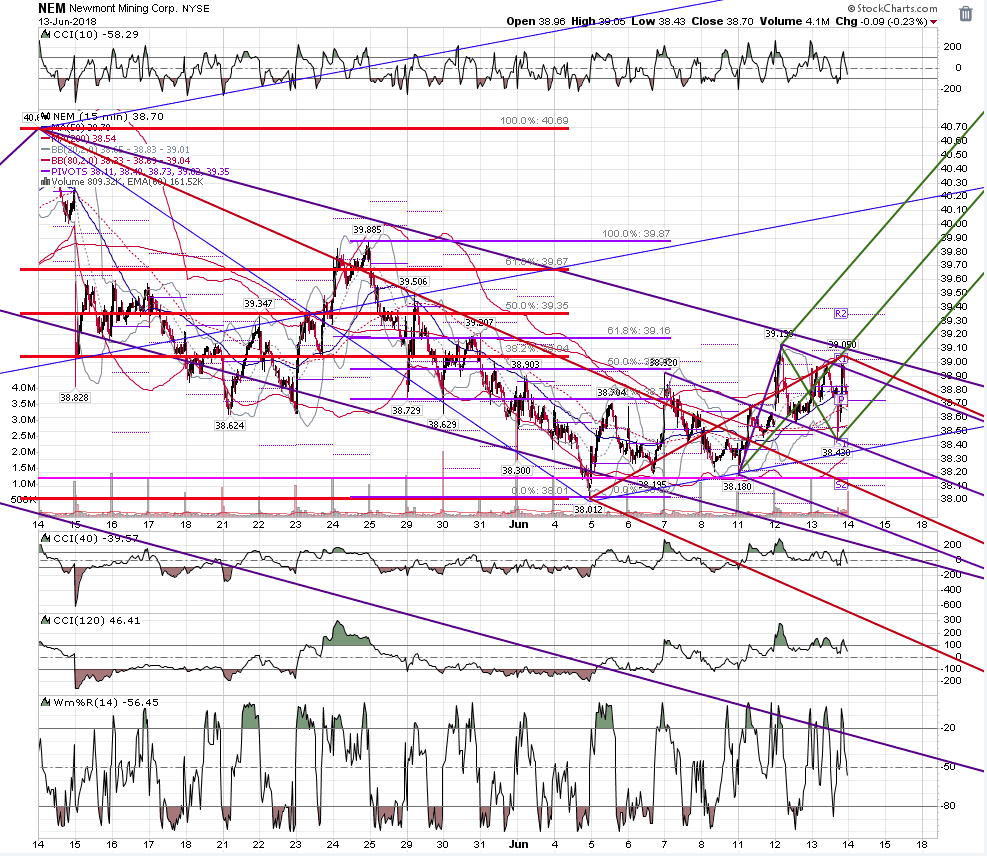
Task: Click the 38.729 price label
Action: 407,410
